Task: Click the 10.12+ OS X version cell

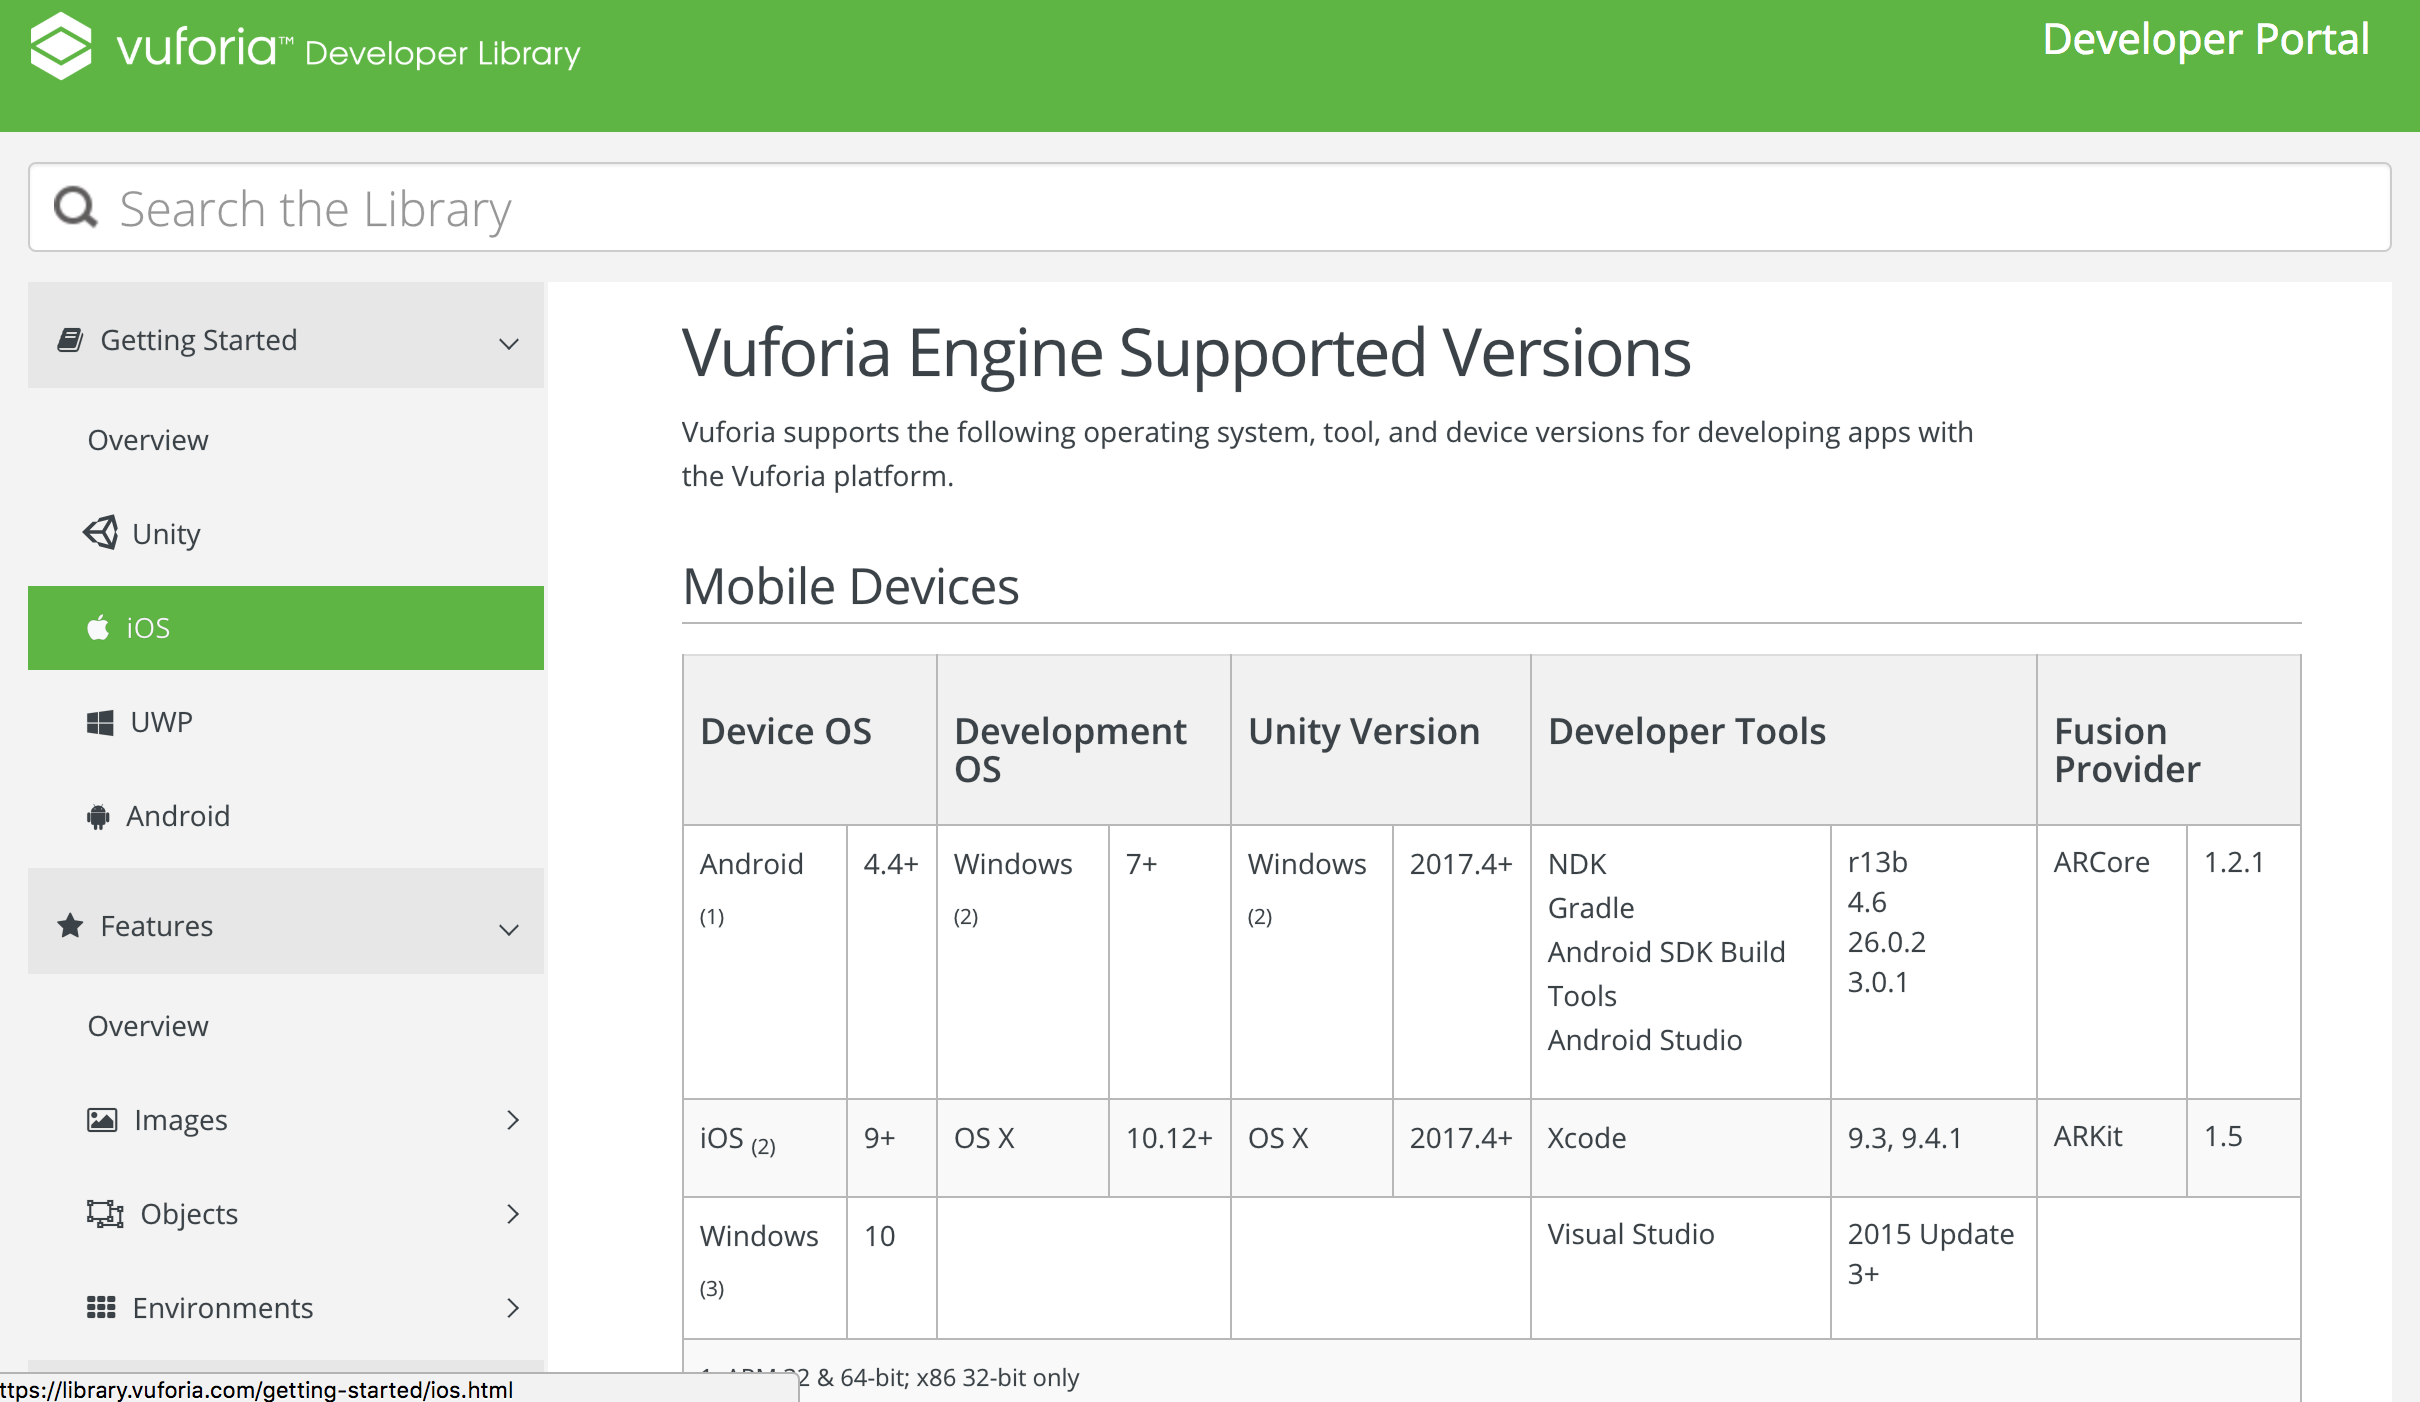Action: point(1170,1148)
